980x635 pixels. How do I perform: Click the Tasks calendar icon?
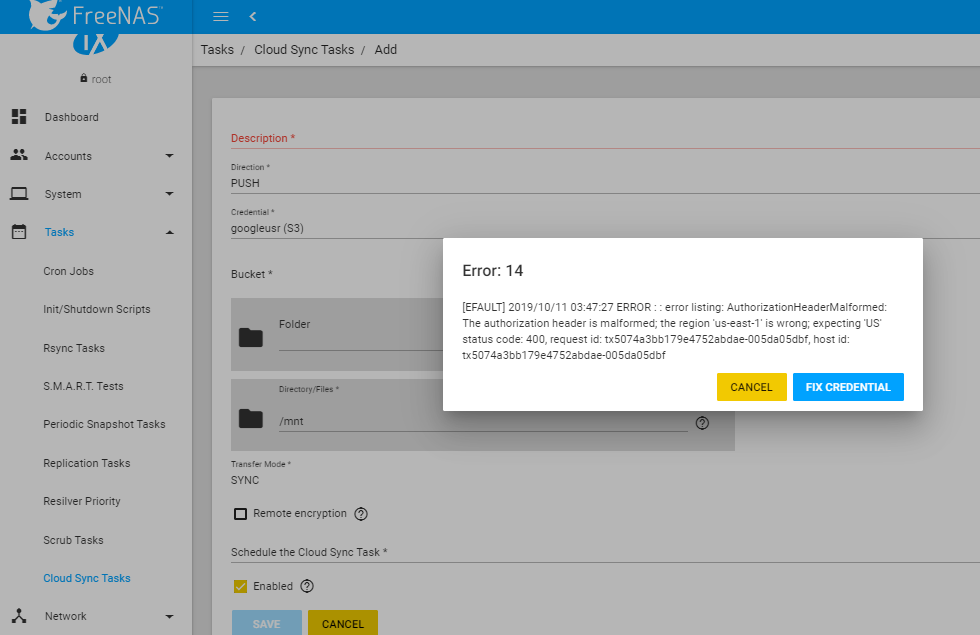[19, 232]
